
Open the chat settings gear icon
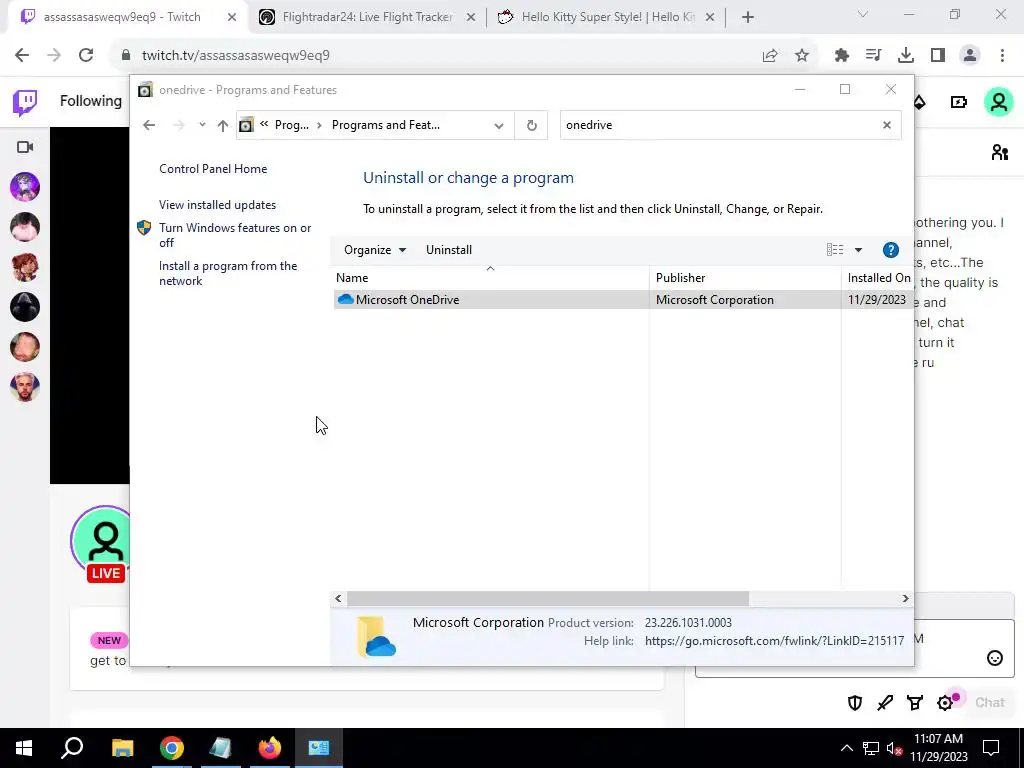click(x=945, y=703)
